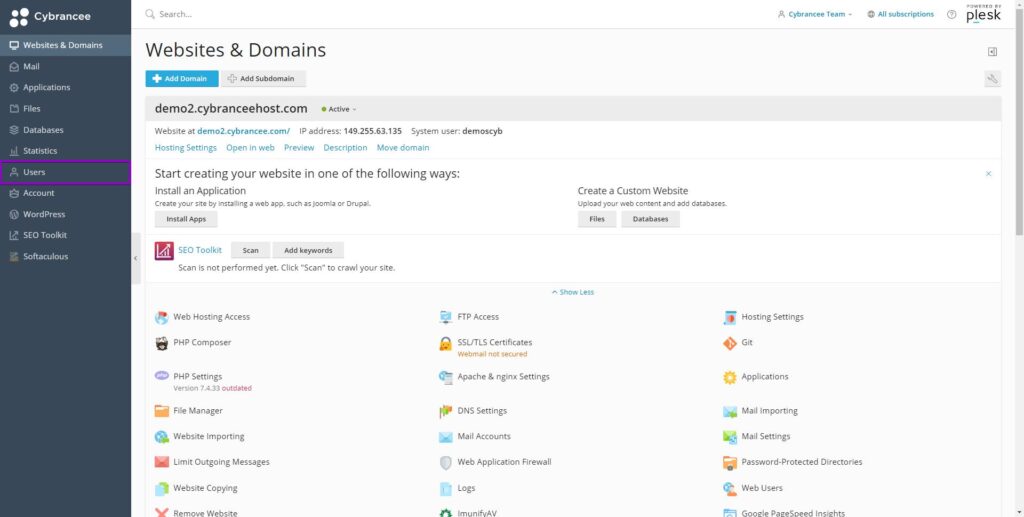Open WordPress in the sidebar
Viewport: 1024px width, 517px height.
coord(65,214)
